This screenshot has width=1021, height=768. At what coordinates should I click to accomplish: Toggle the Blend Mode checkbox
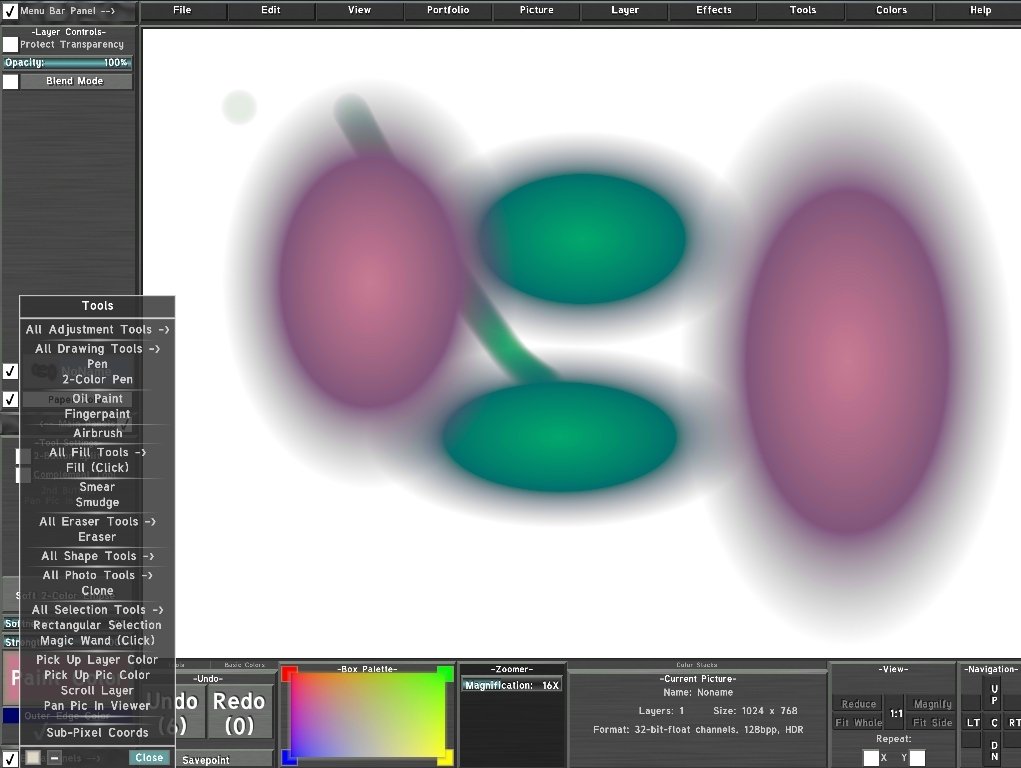tap(10, 81)
